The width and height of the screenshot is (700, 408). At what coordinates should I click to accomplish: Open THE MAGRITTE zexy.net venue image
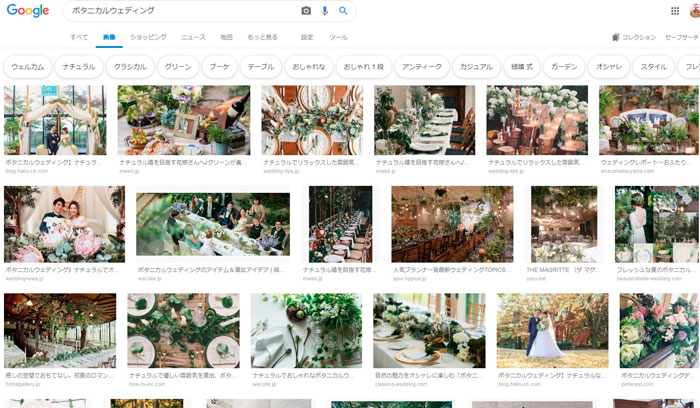[x=564, y=224]
